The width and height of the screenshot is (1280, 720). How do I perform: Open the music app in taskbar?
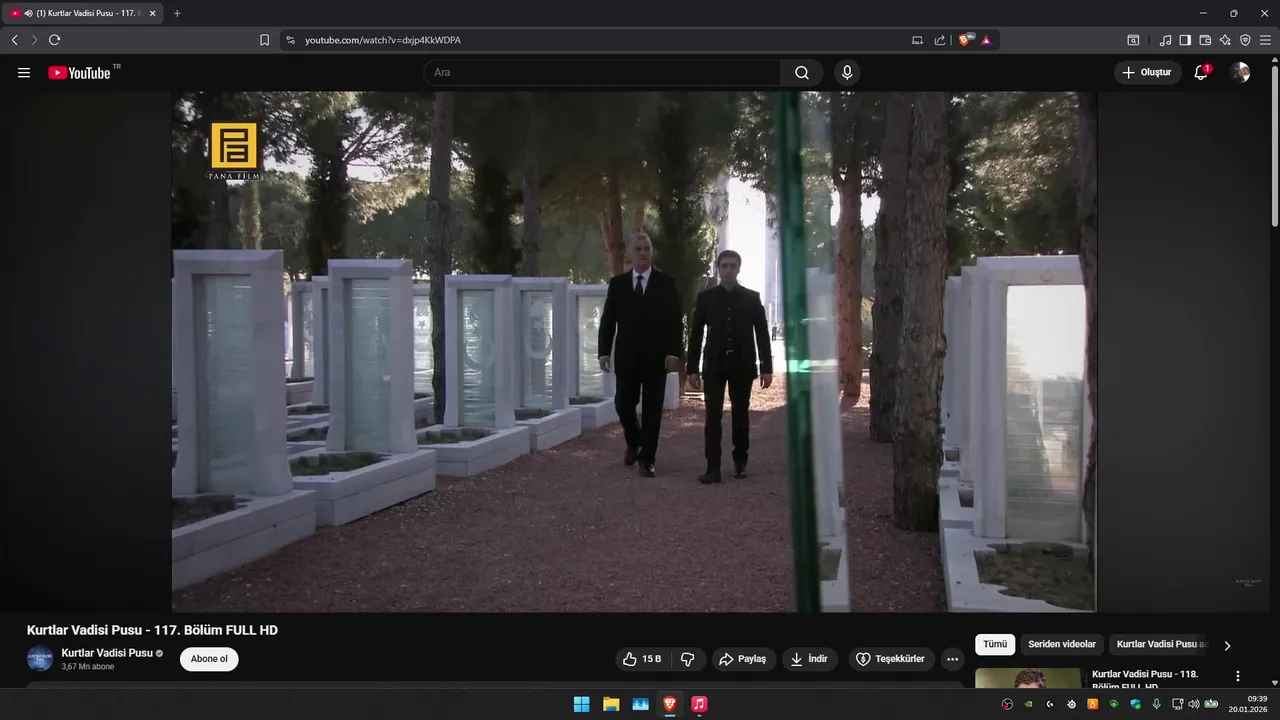click(x=699, y=704)
